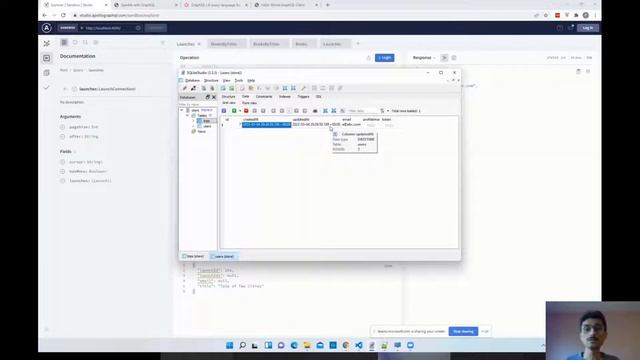The image size is (640, 360).
Task: Click the Log In button in Apollo header
Action: 588,28
